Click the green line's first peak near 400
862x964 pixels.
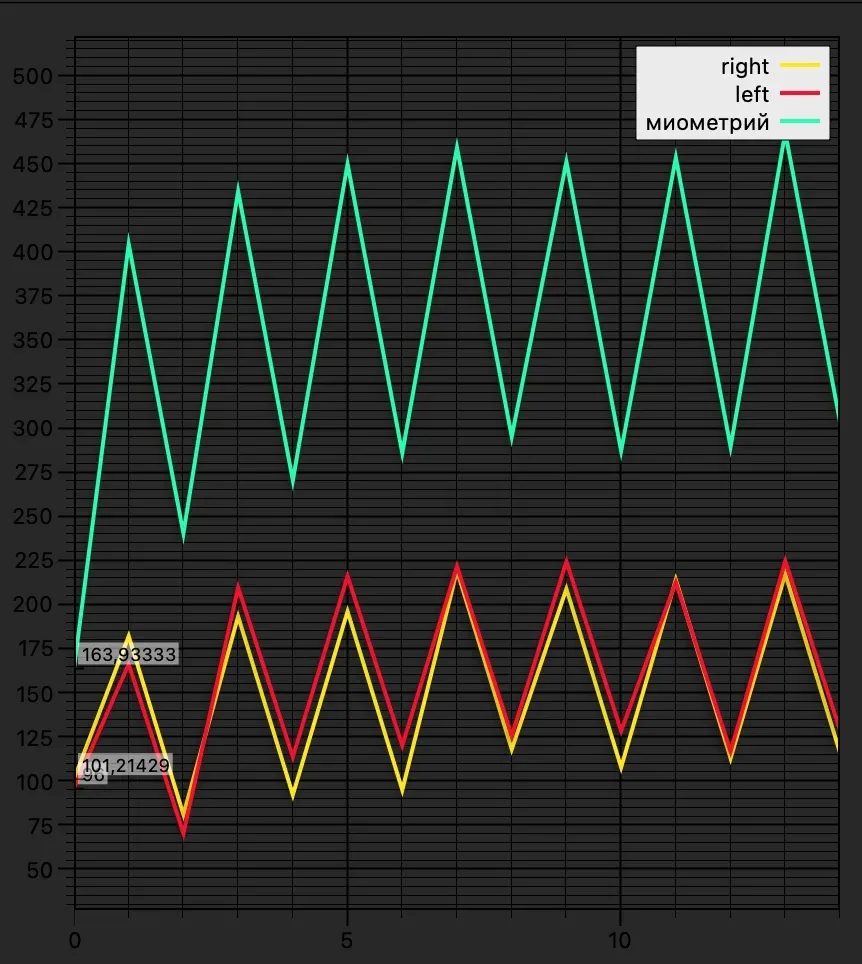(129, 242)
